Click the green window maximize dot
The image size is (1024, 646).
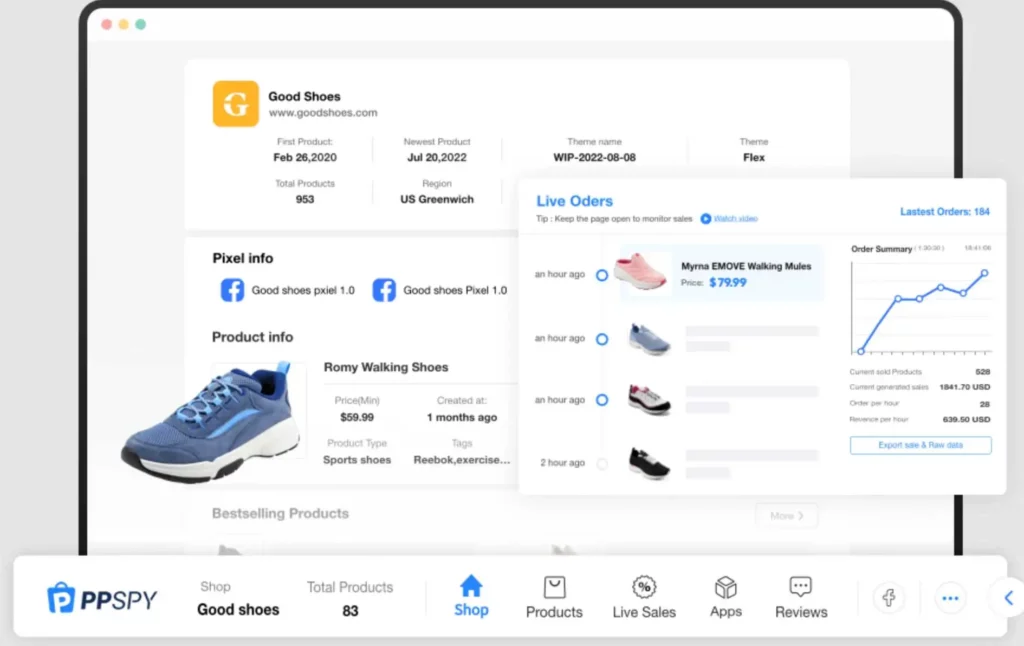coord(140,24)
